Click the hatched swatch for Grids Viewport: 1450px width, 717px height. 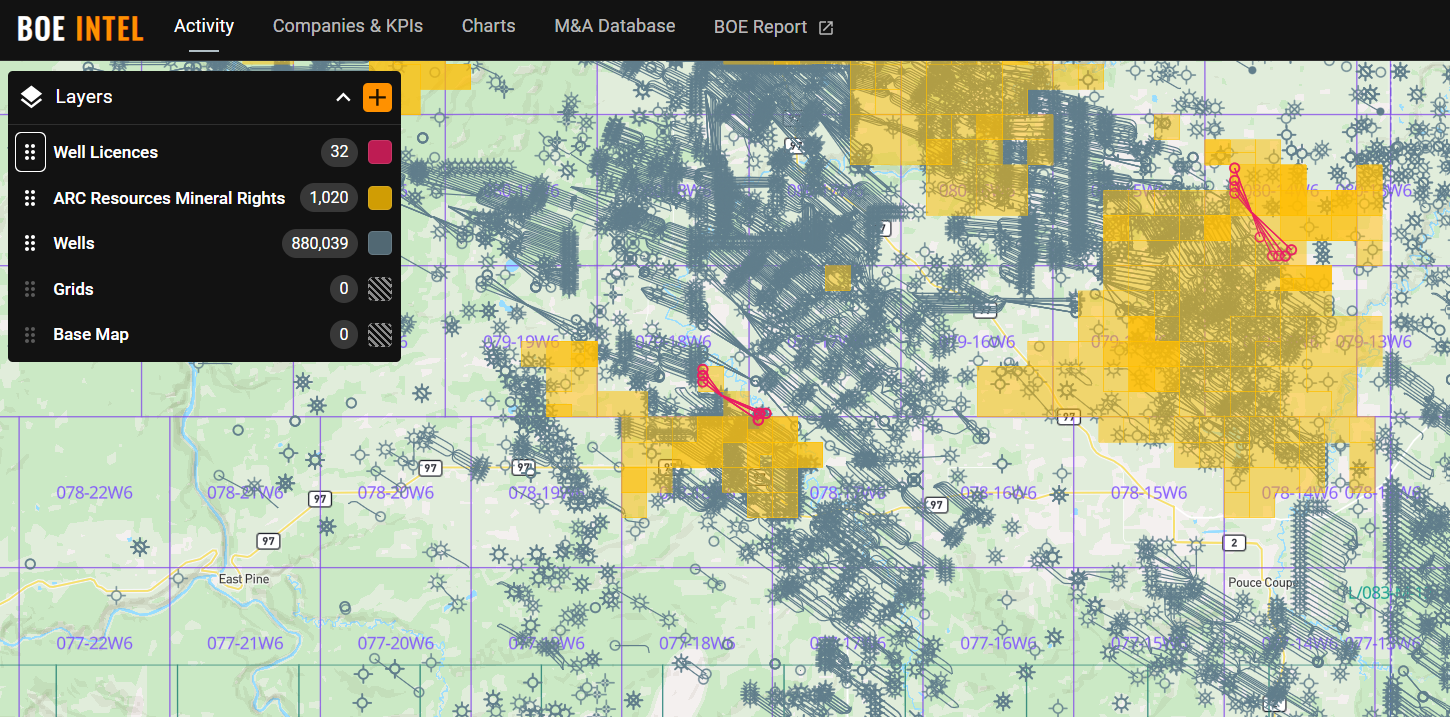[380, 289]
